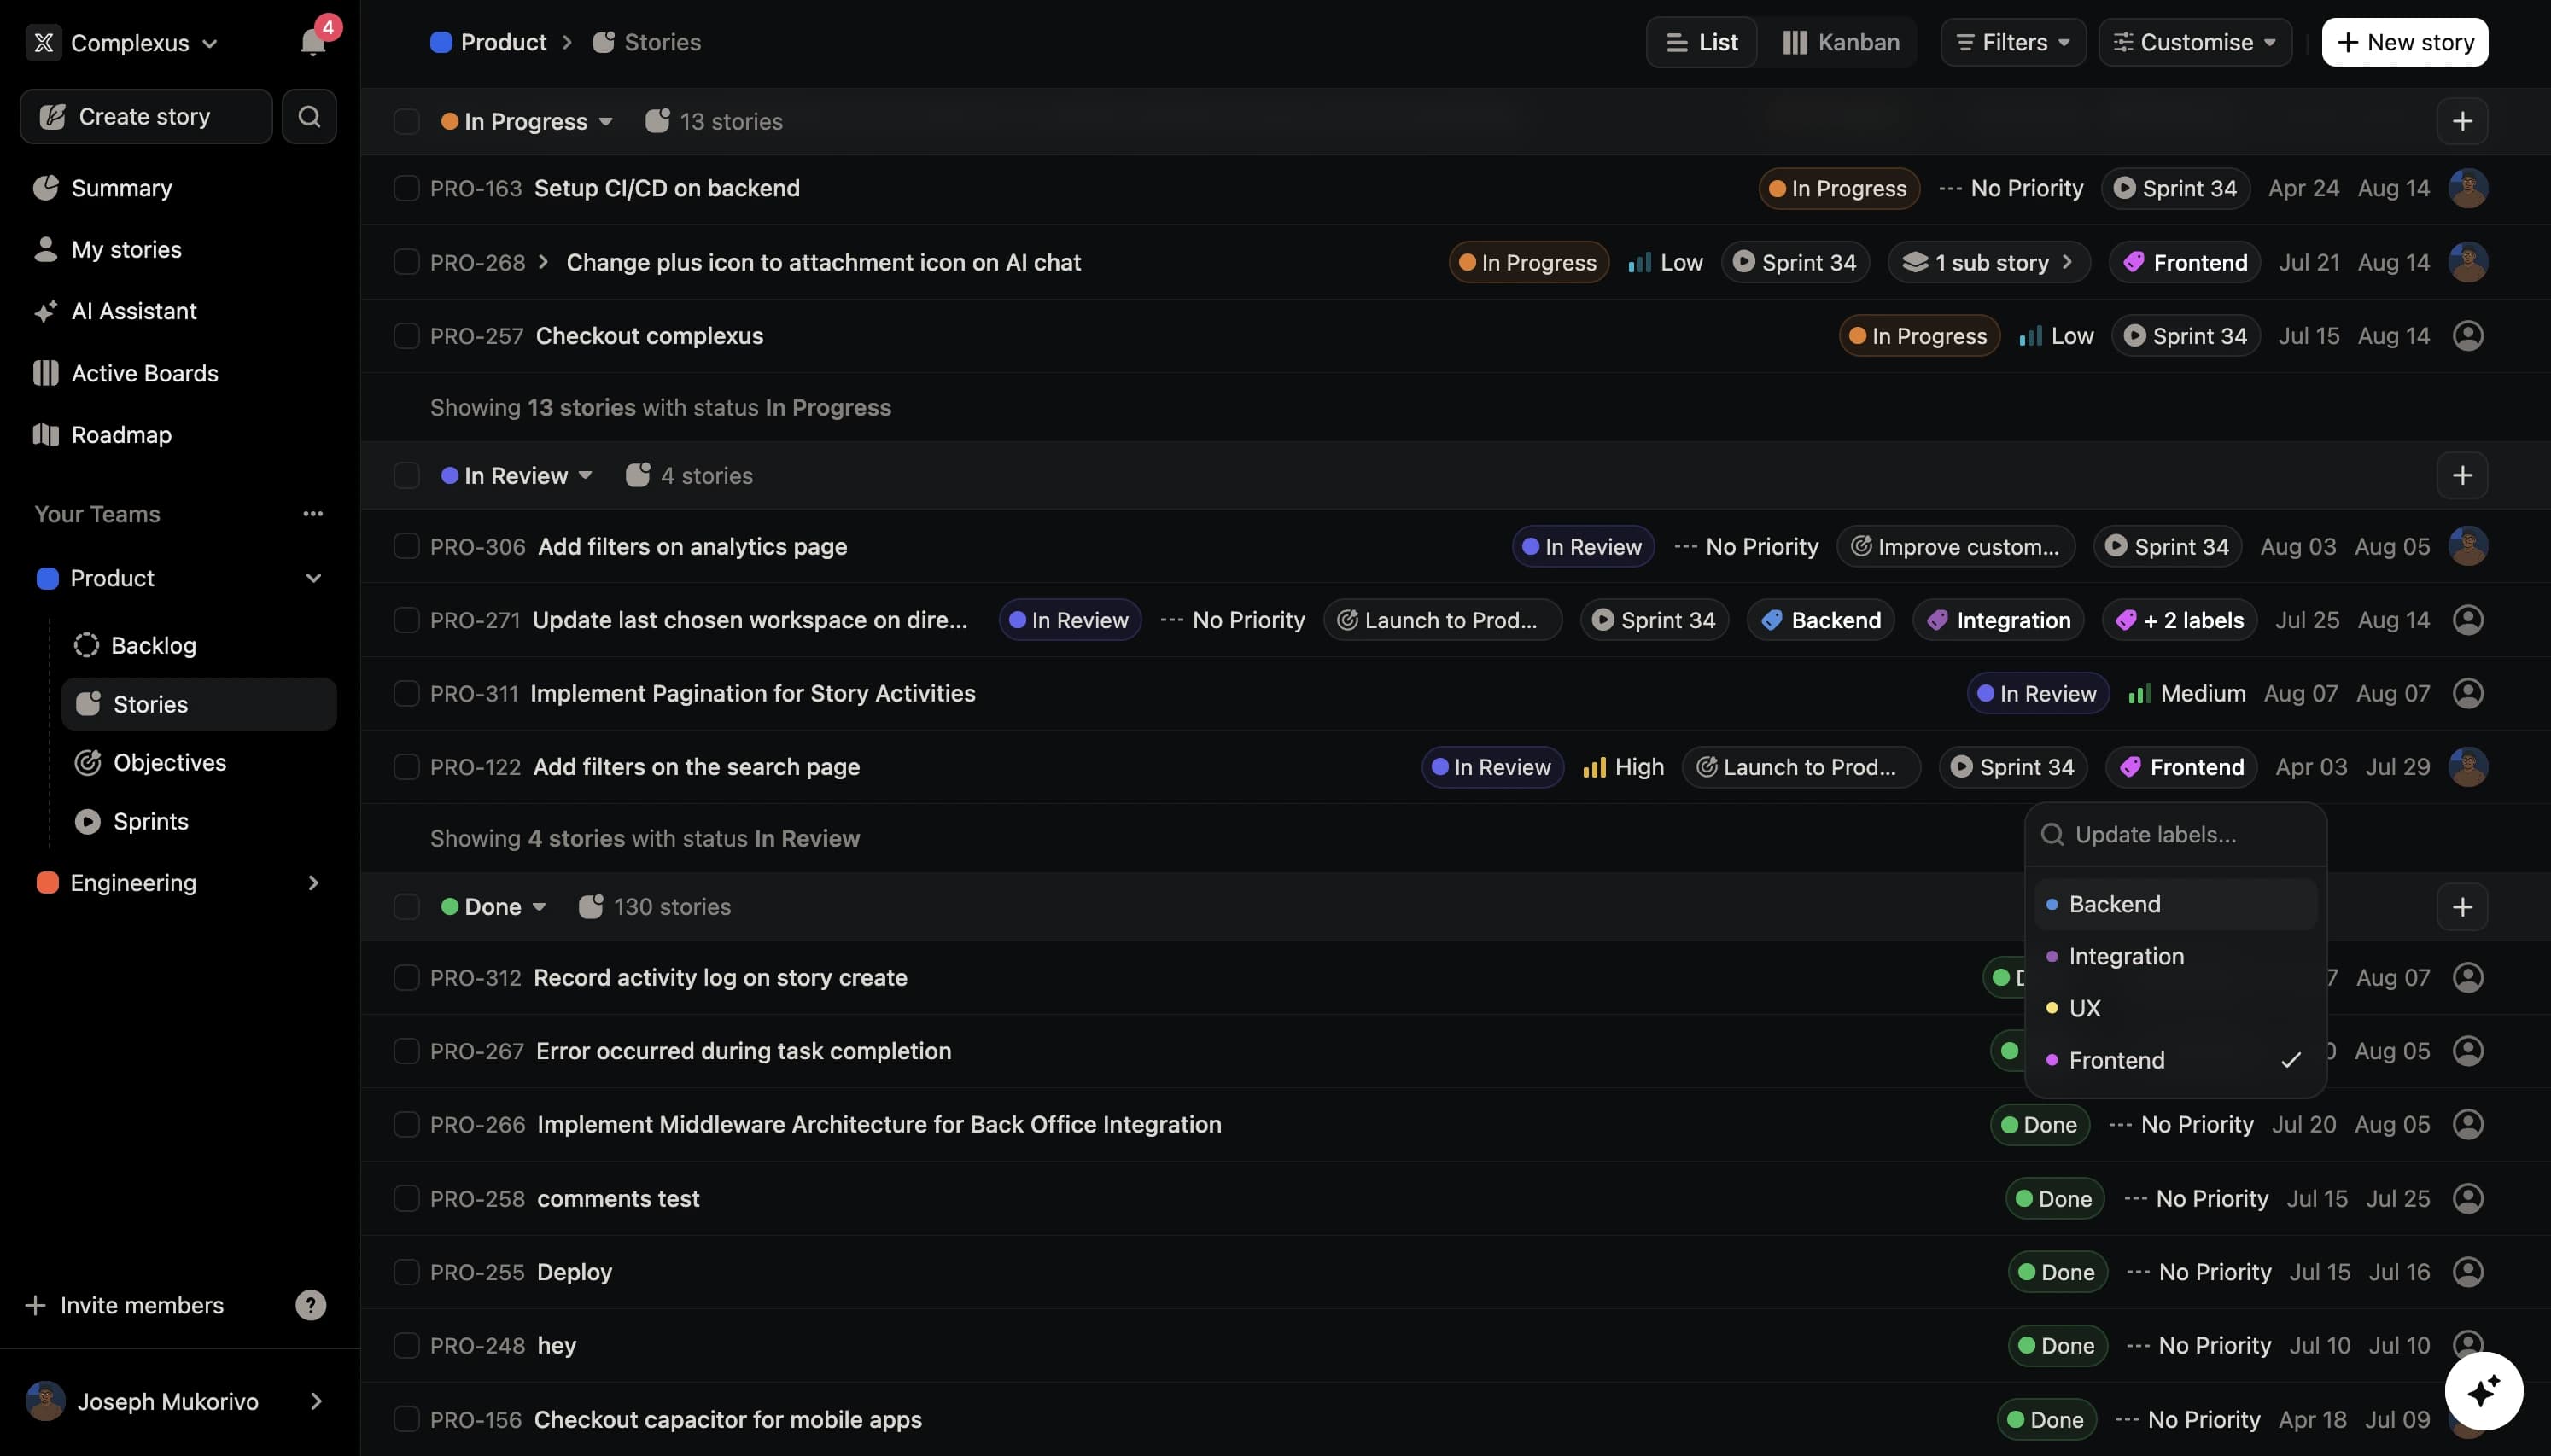
Task: Open the Roadmap view
Action: [x=121, y=435]
